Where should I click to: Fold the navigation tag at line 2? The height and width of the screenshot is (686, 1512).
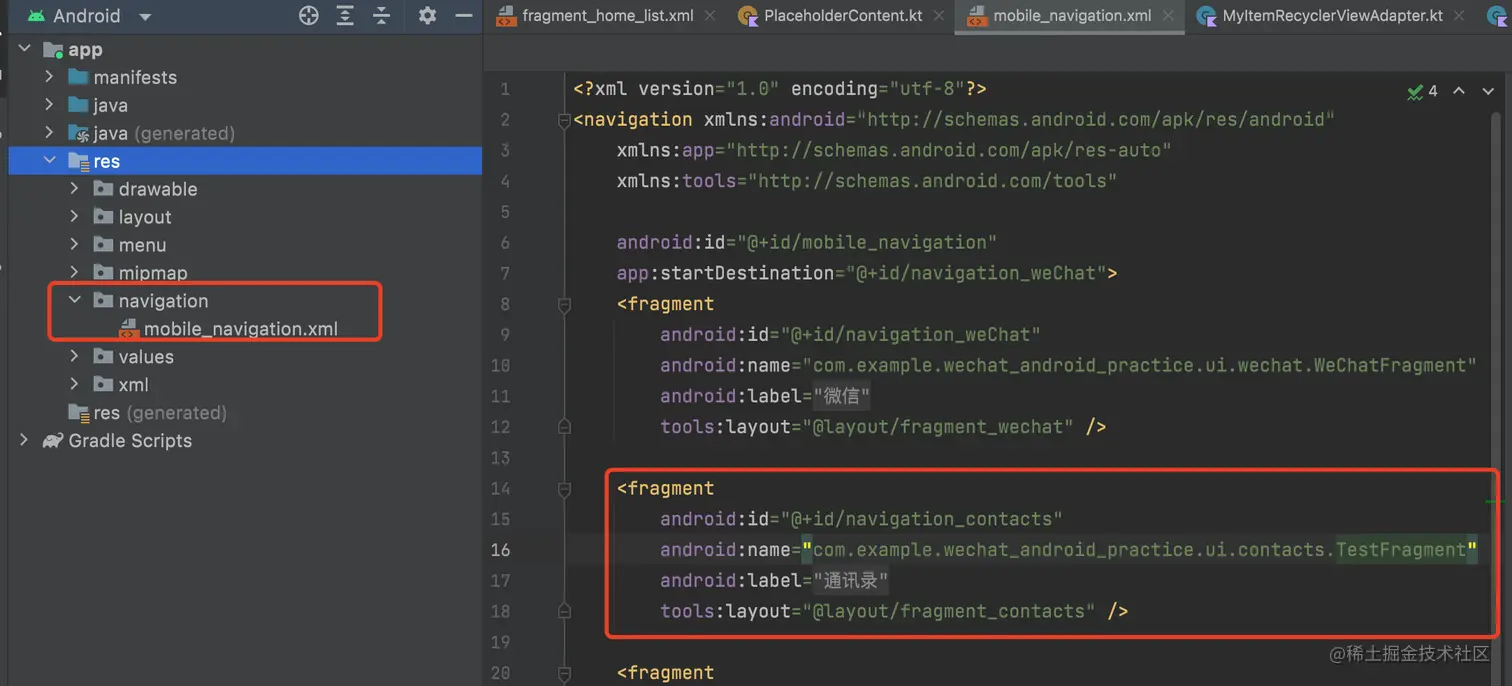point(564,120)
